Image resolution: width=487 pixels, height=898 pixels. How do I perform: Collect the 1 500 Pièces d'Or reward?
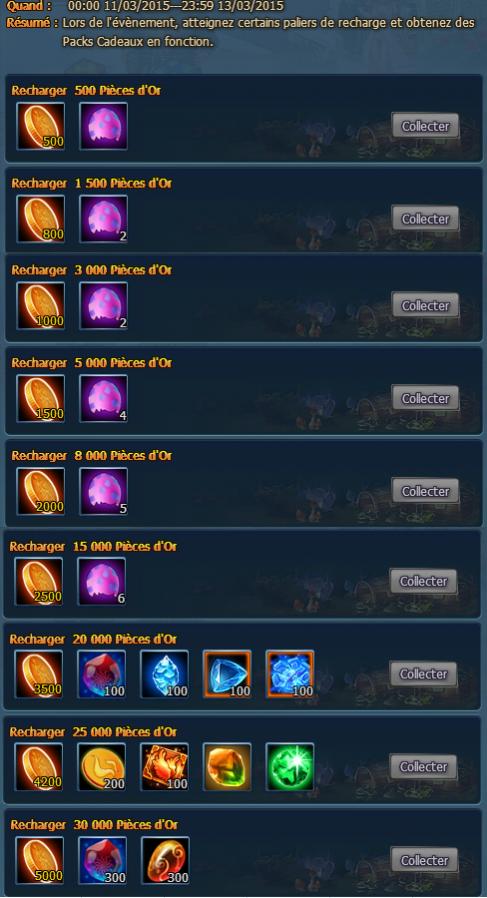425,218
